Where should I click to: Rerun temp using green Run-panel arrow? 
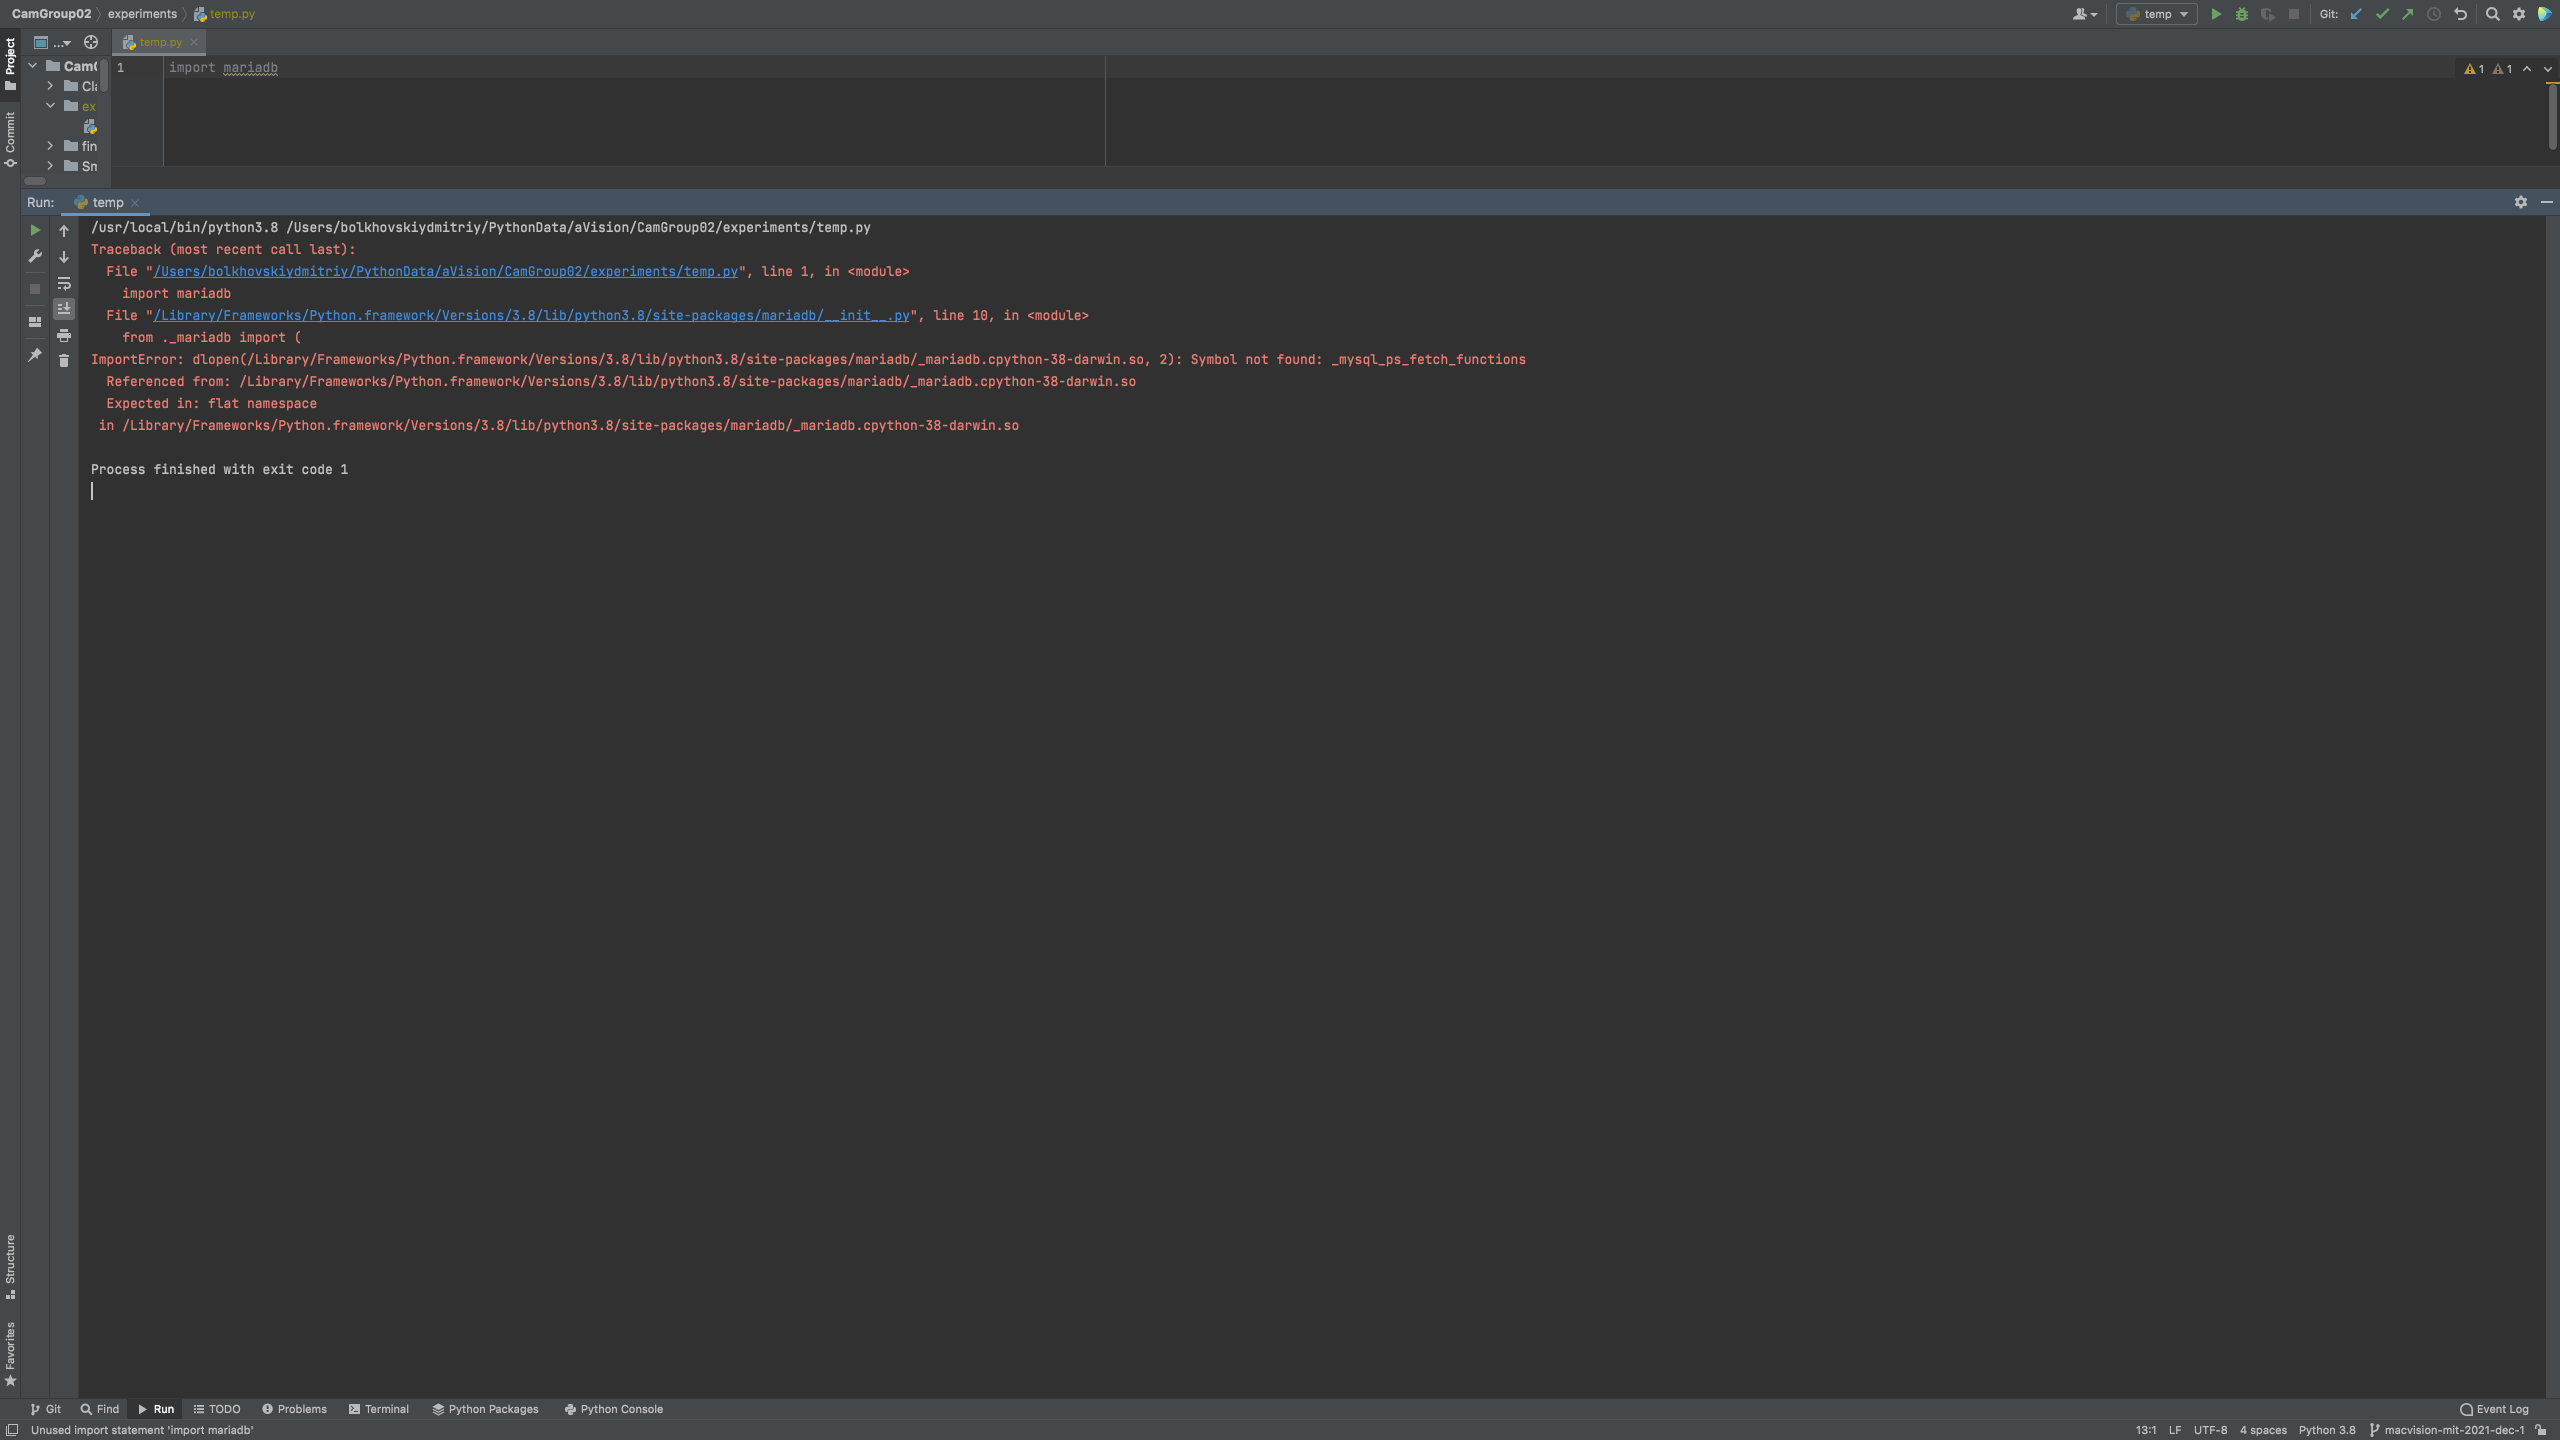pyautogui.click(x=35, y=230)
